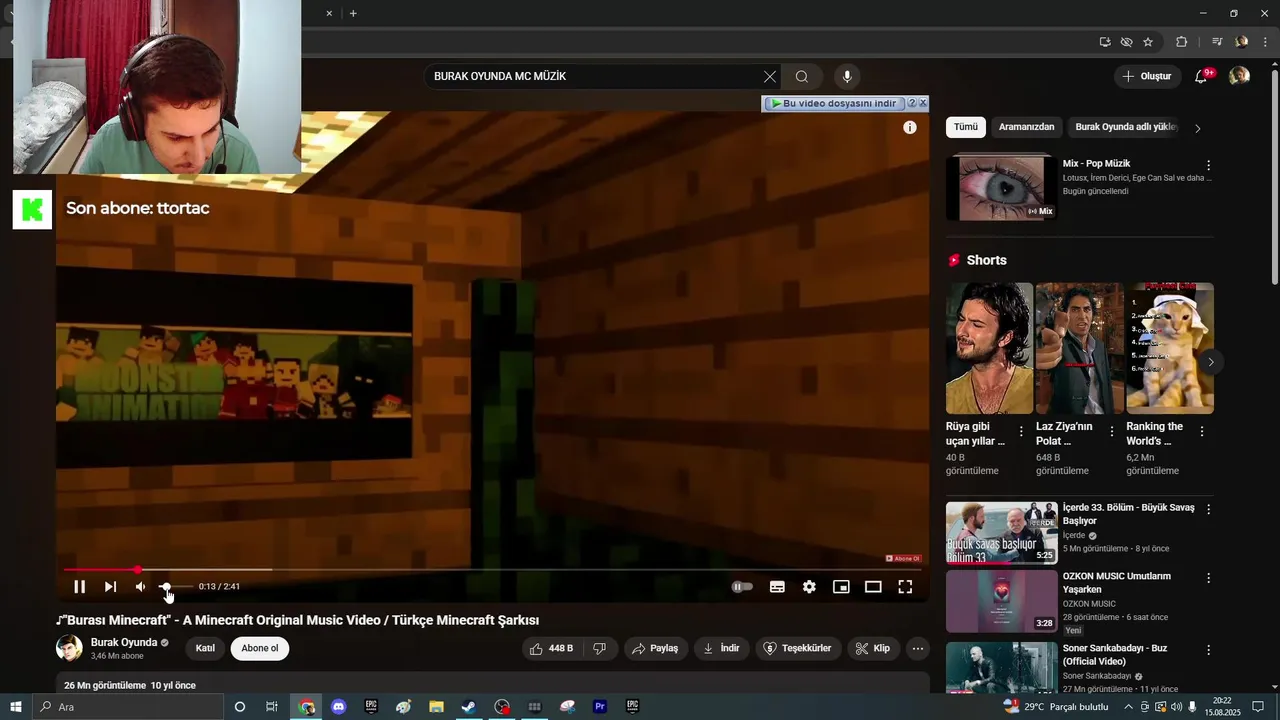Toggle subtitles/captions button

(x=777, y=587)
